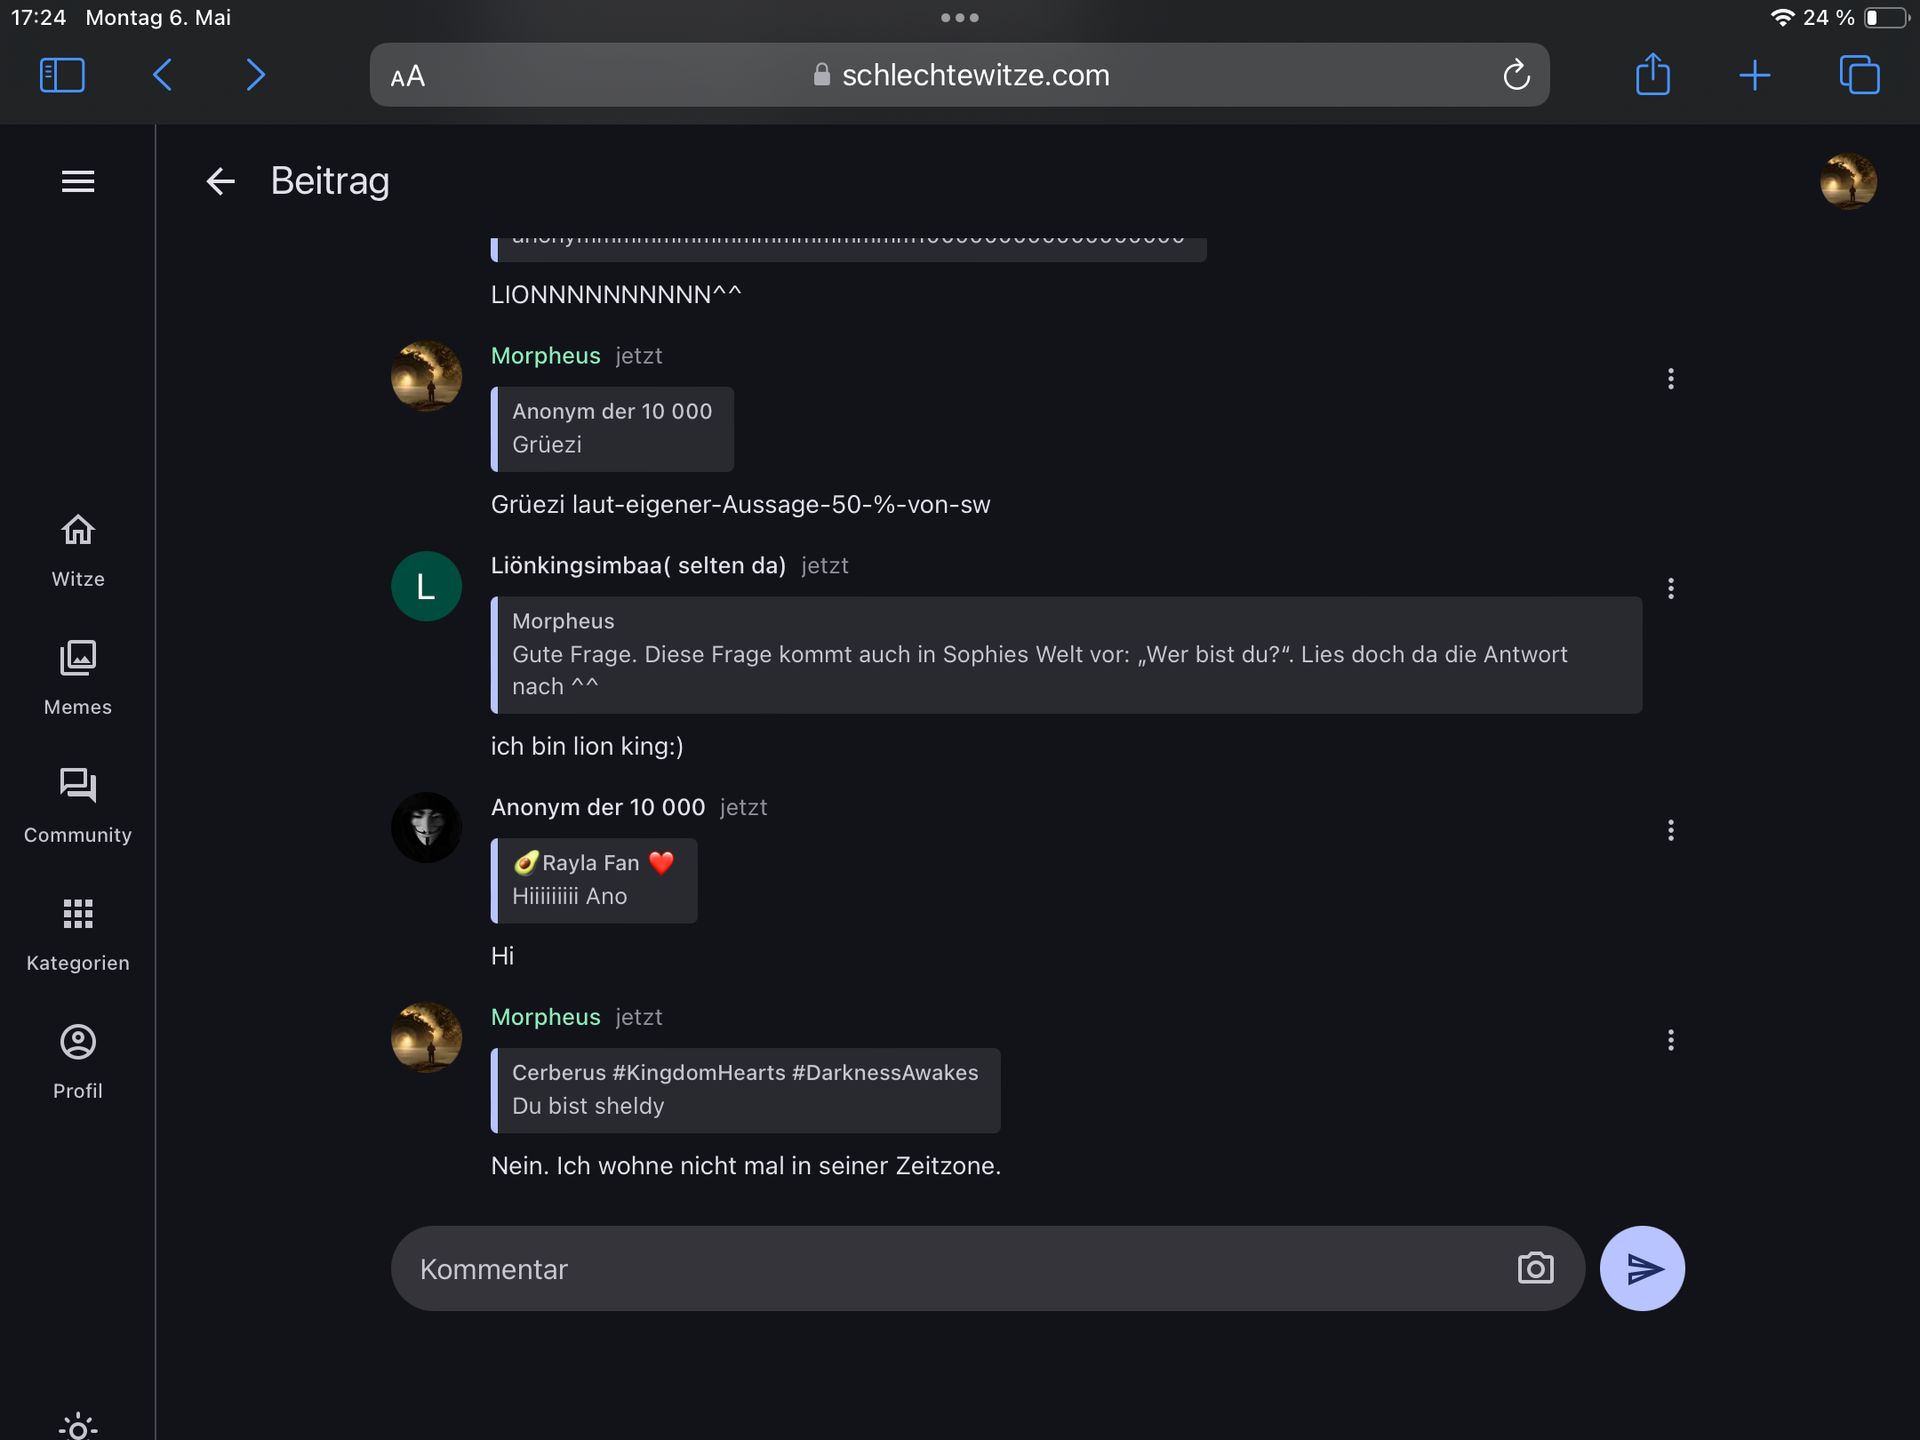
Task: Open the hamburger navigation menu
Action: [x=78, y=181]
